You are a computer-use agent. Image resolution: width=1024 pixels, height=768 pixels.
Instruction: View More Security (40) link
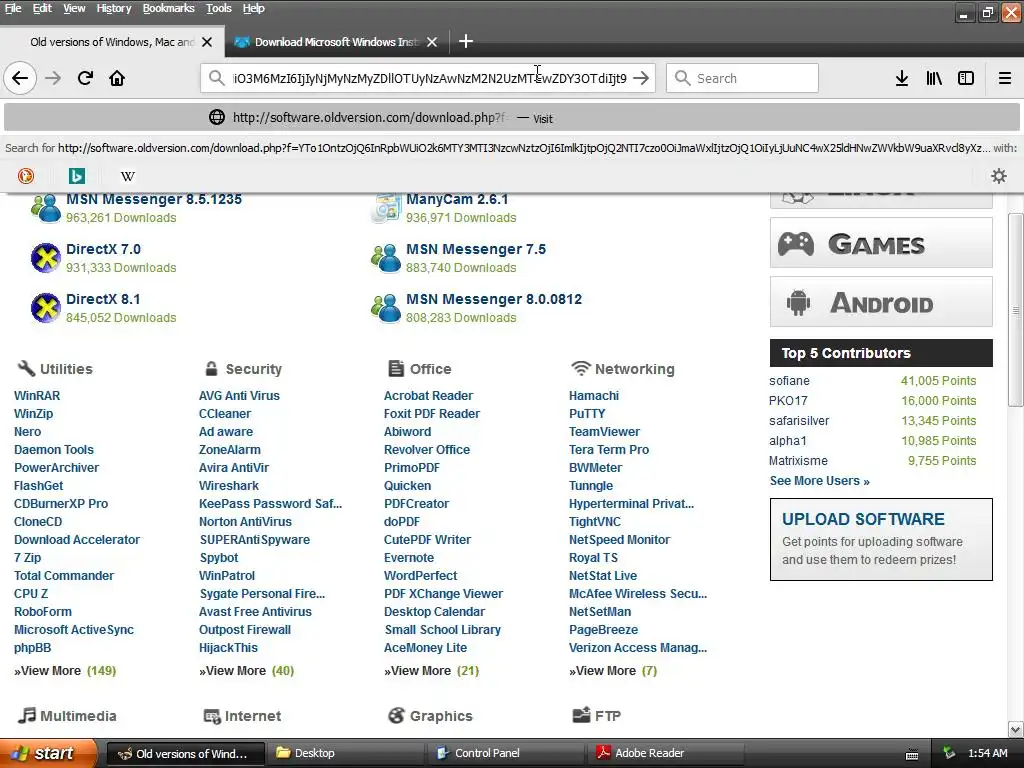246,671
